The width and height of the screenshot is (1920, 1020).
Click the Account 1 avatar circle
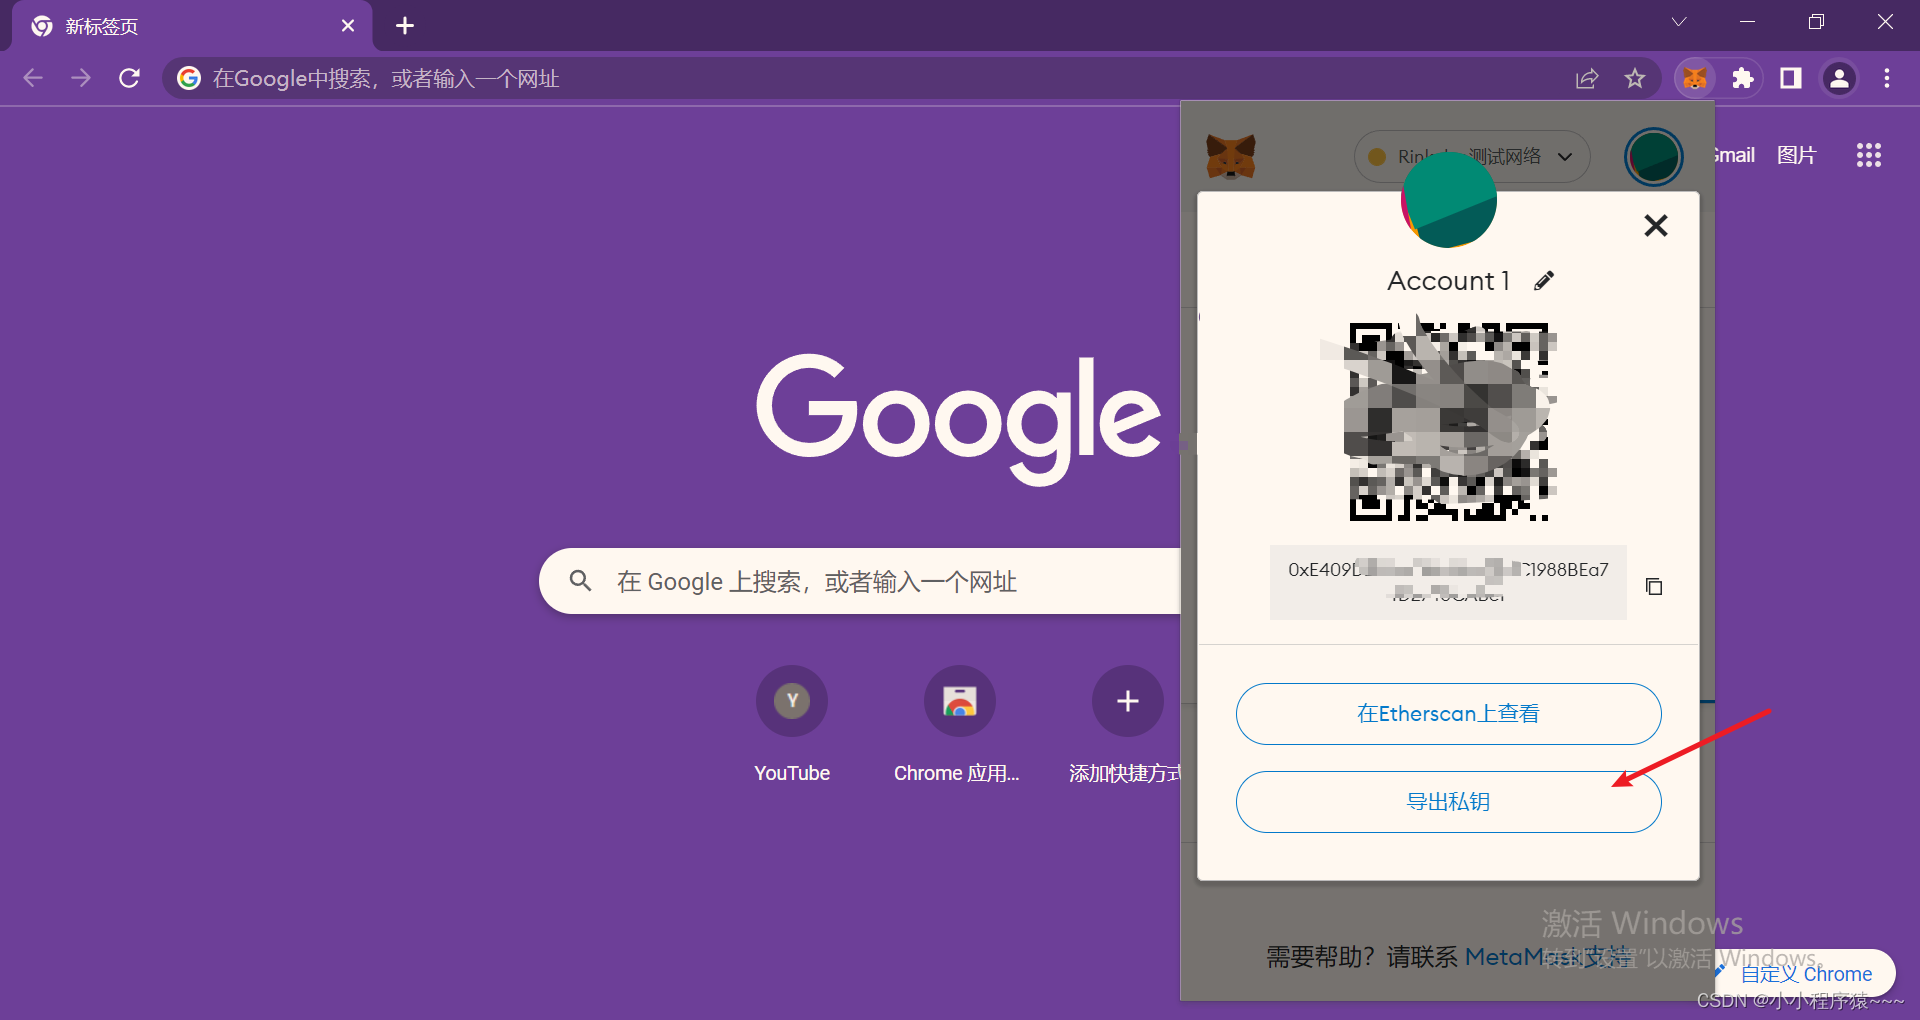point(1449,200)
